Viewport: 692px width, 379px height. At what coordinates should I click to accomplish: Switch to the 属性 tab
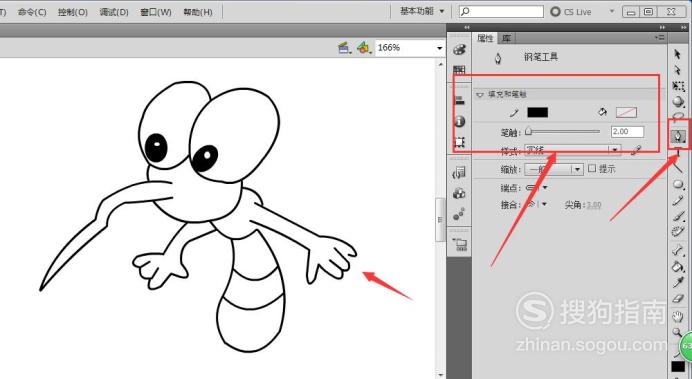485,38
